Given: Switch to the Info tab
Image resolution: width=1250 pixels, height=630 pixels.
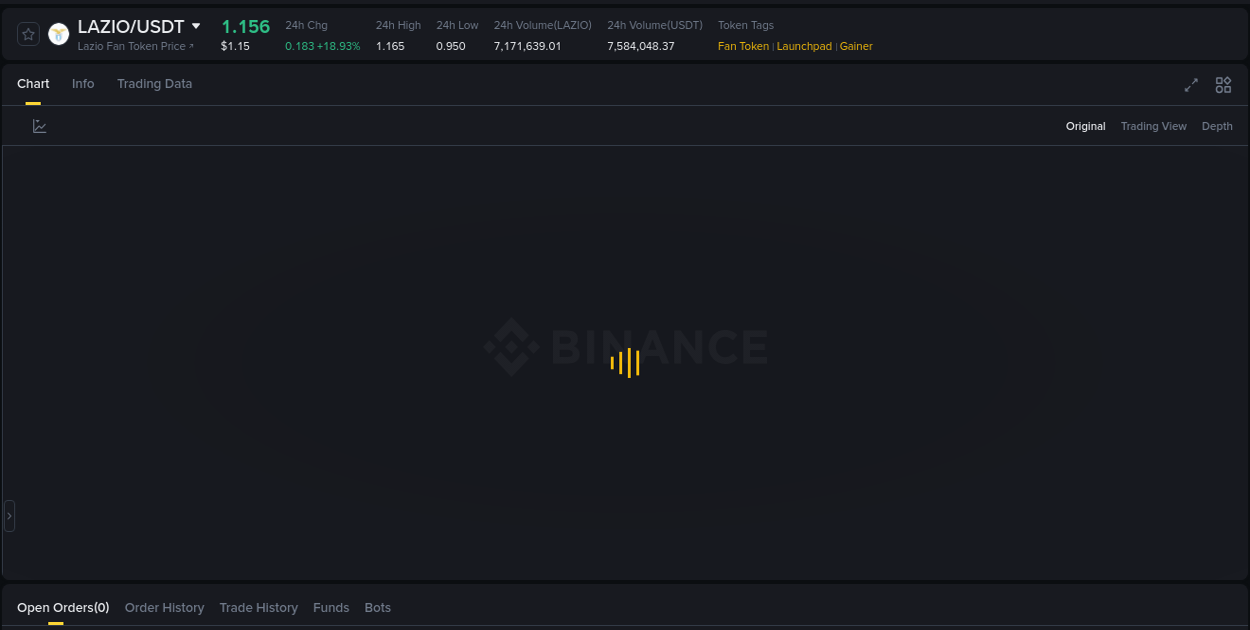Looking at the screenshot, I should pos(83,84).
